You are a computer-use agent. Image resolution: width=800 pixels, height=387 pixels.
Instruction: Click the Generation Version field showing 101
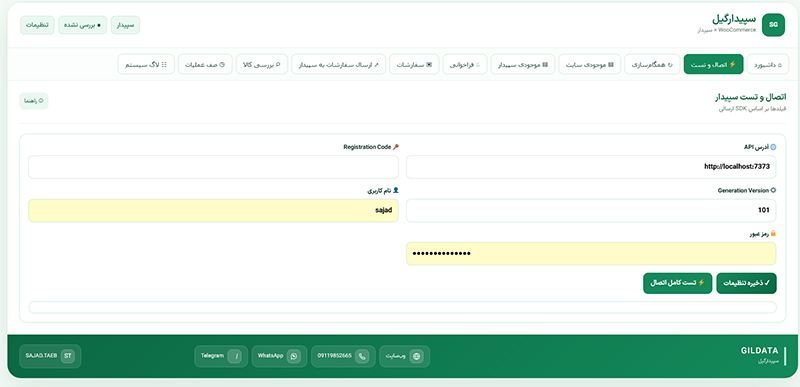tap(591, 211)
